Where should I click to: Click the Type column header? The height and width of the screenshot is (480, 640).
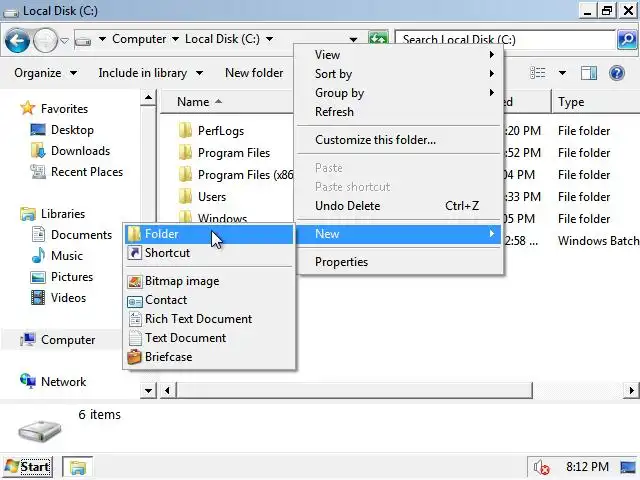(x=596, y=102)
